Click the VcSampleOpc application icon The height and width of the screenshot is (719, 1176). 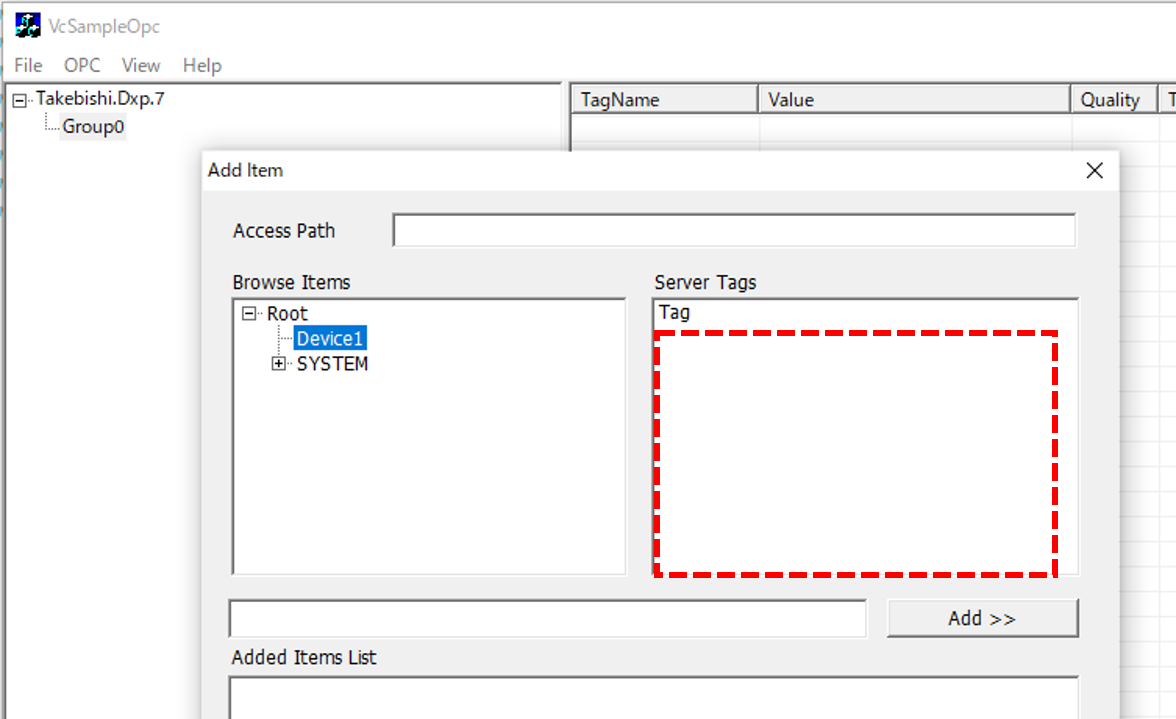pos(27,26)
